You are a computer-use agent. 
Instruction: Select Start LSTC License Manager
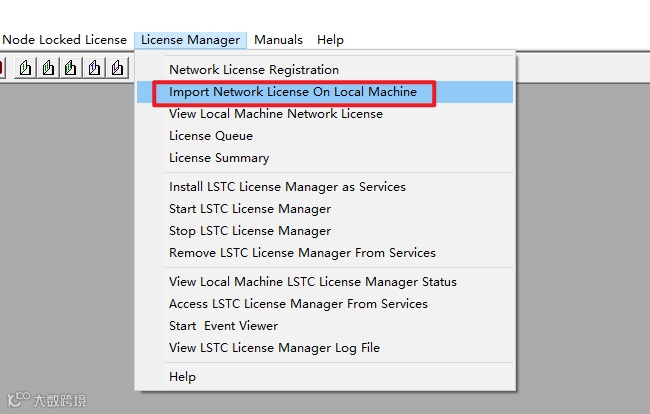click(249, 209)
